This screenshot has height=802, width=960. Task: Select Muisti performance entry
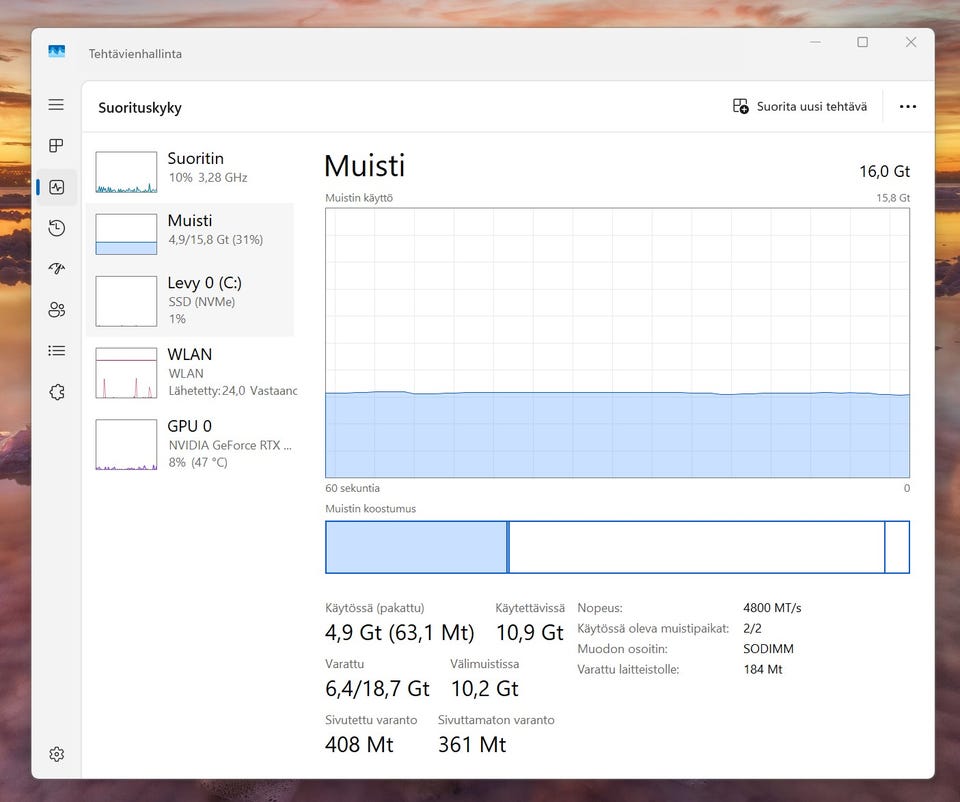[x=190, y=234]
